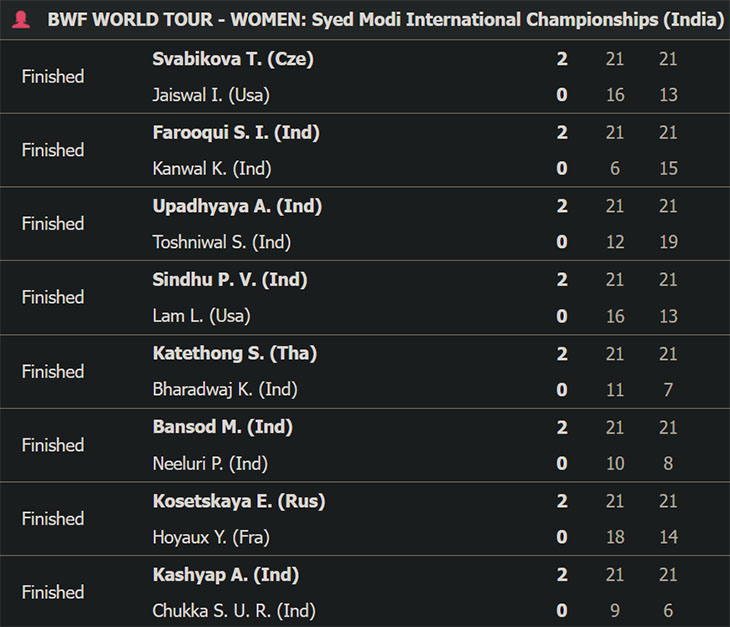Open Hoyaux Y. (Fra) entry
Screen dimensions: 730x627
[x=211, y=537]
